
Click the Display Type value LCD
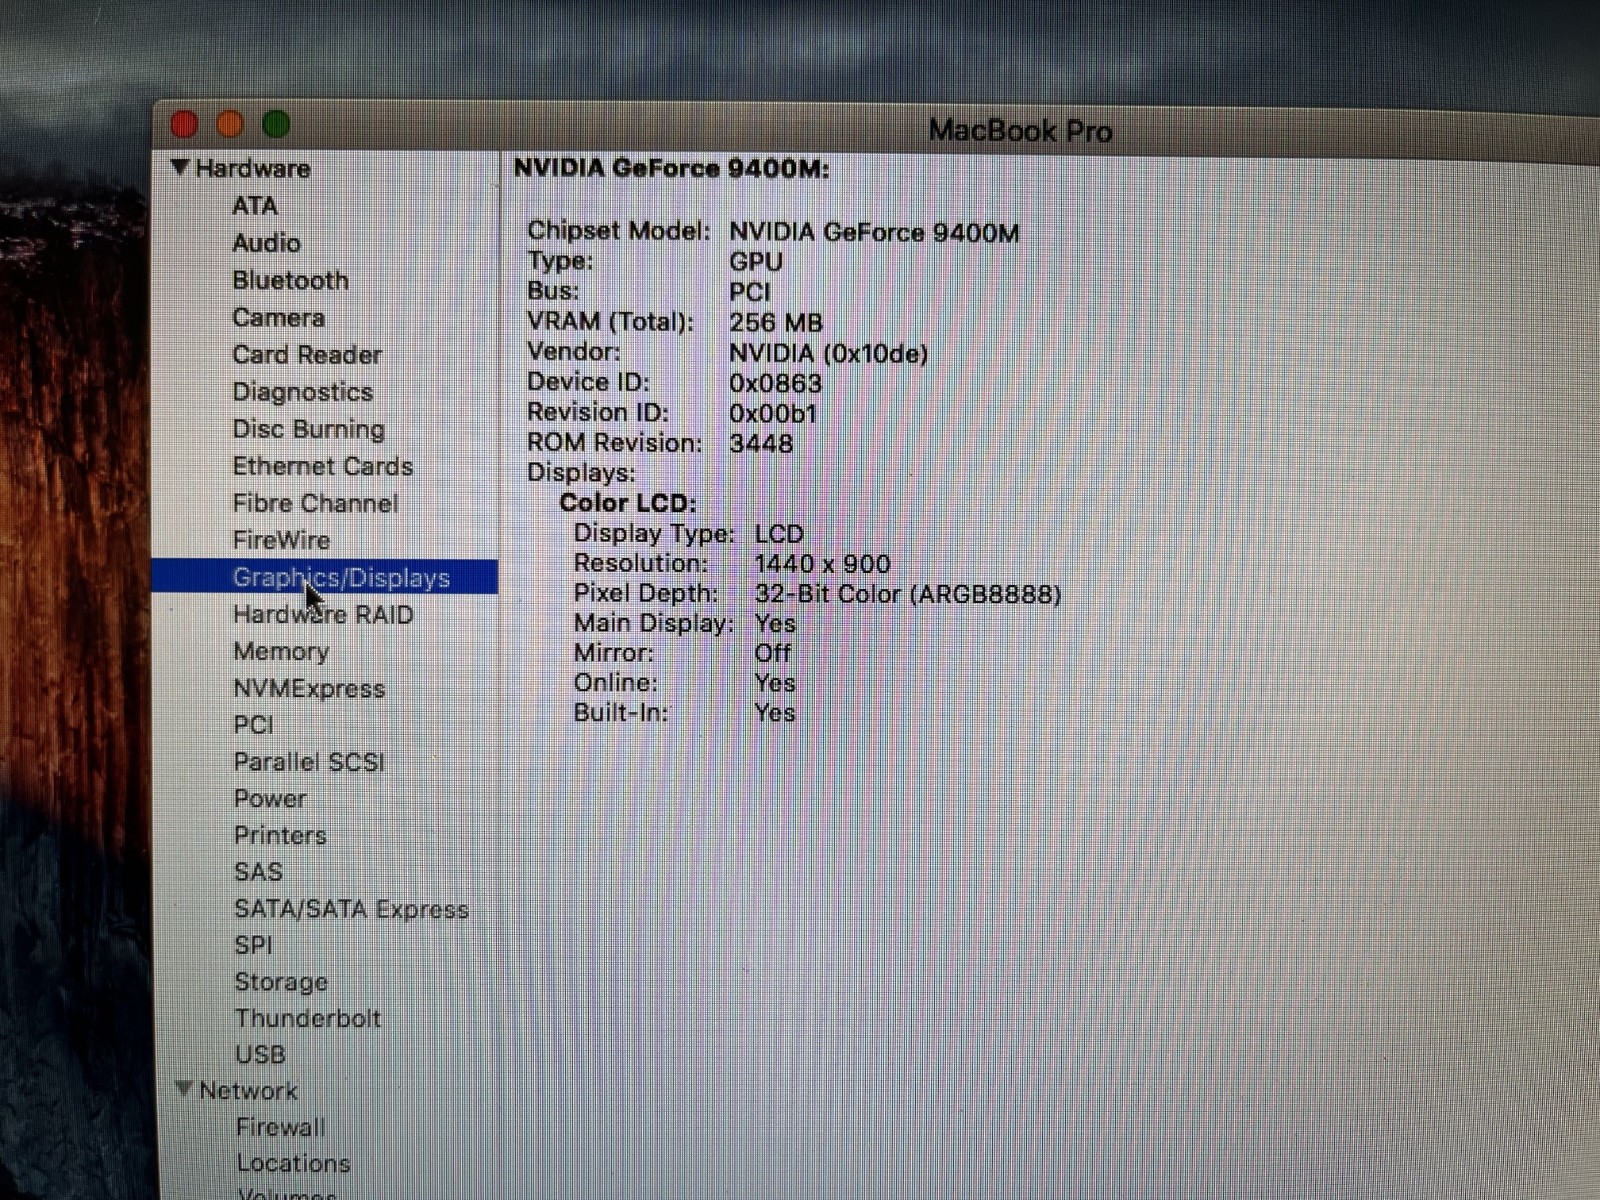[779, 534]
